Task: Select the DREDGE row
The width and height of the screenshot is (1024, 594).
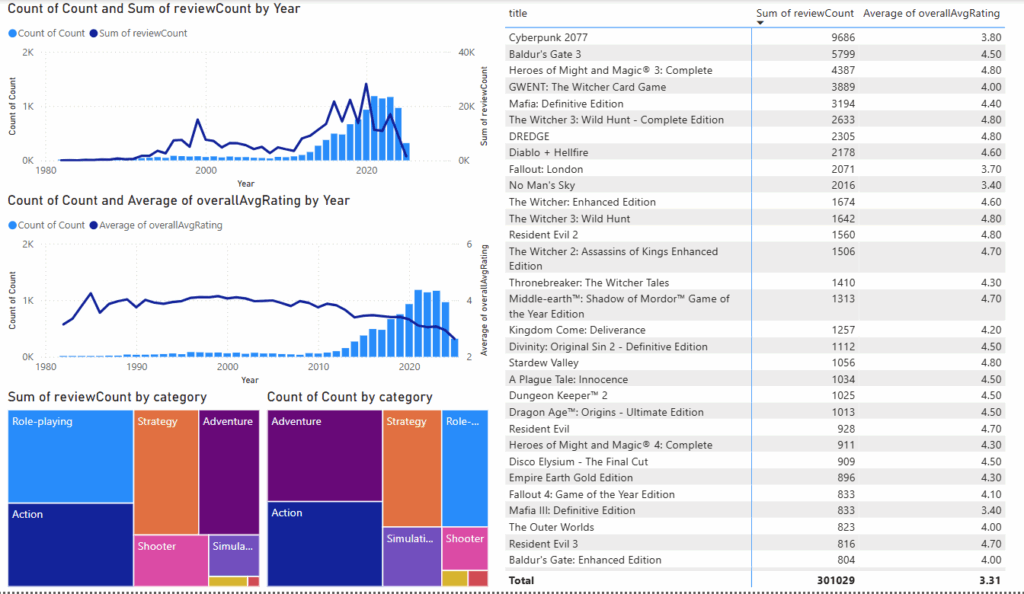Action: point(754,136)
